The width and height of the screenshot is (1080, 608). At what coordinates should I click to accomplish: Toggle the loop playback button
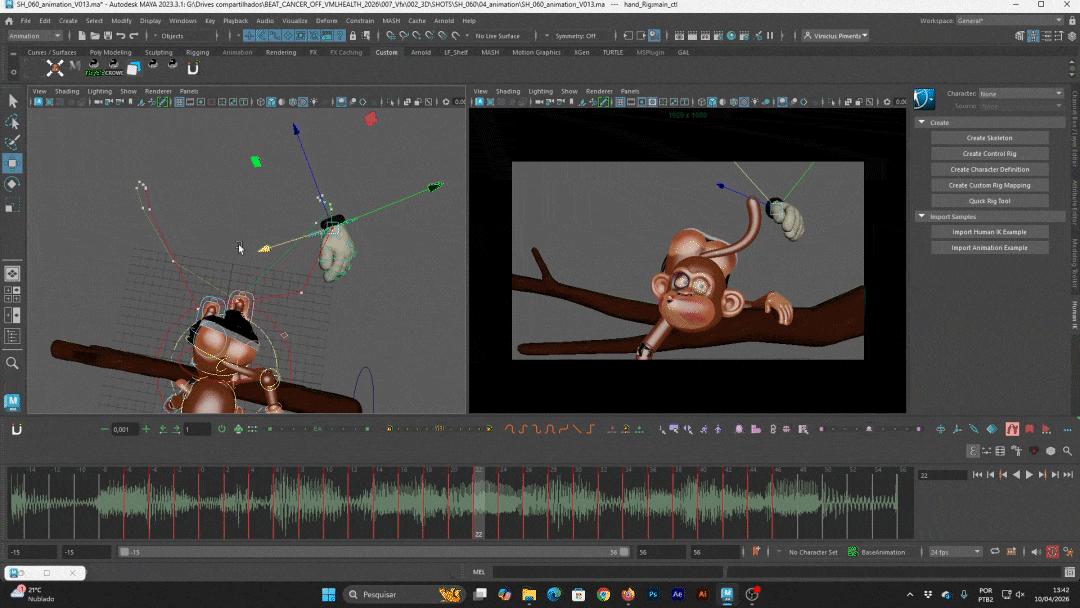click(993, 552)
